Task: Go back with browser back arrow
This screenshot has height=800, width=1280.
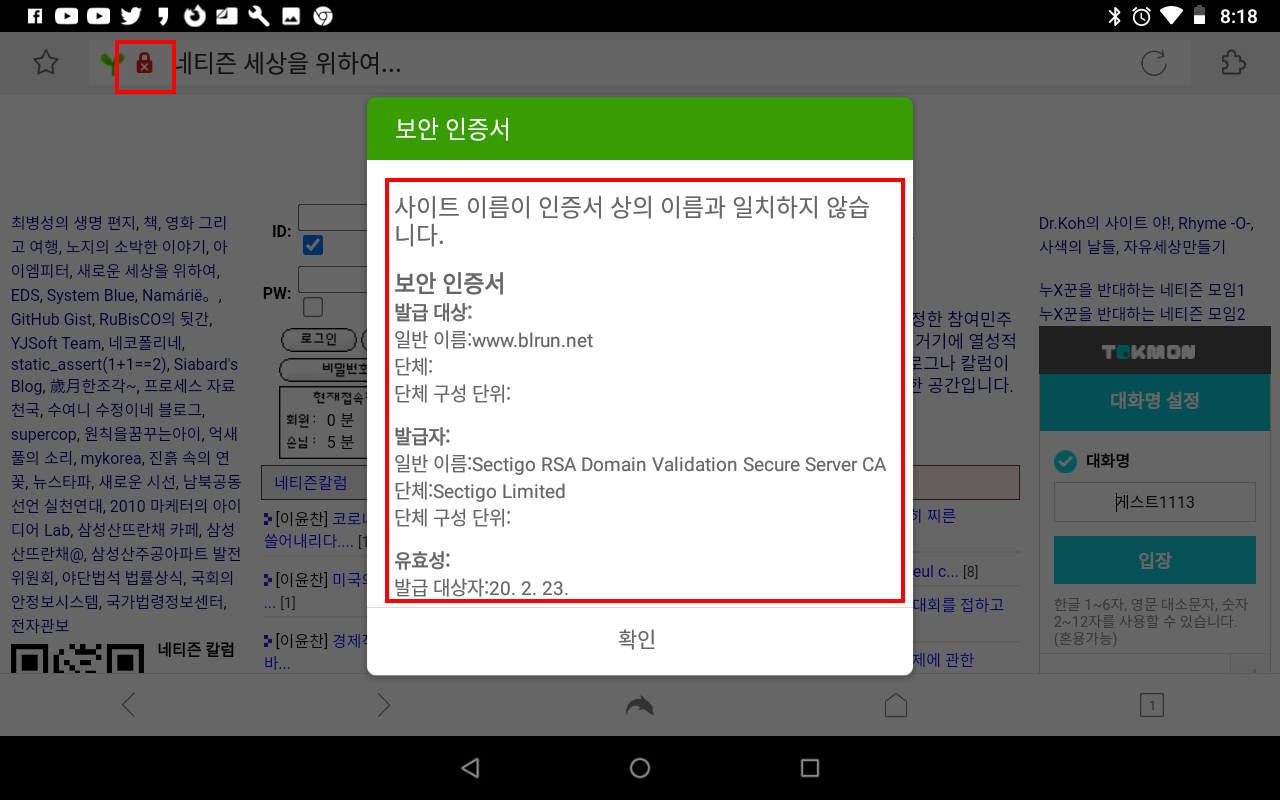Action: (x=128, y=705)
